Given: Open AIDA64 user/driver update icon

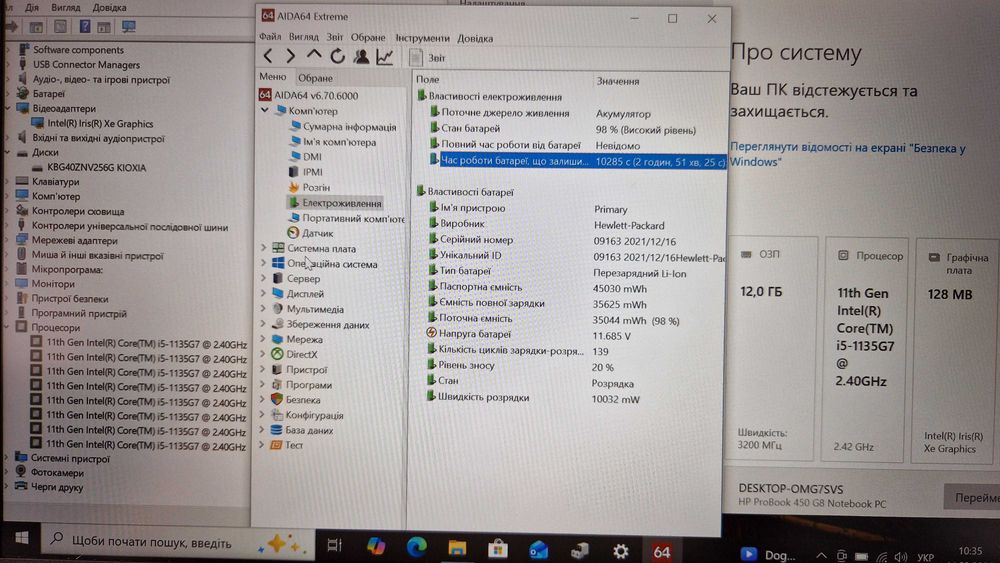Looking at the screenshot, I should click(x=362, y=56).
